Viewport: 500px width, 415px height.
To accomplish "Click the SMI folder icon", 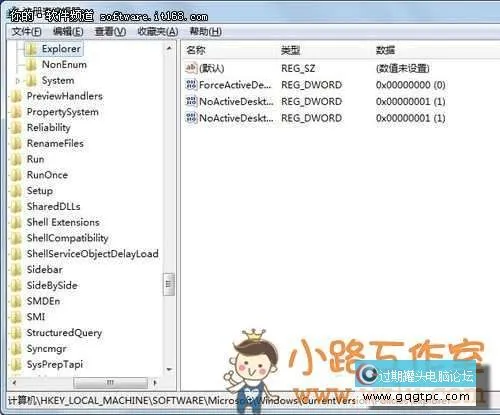I will (x=16, y=317).
